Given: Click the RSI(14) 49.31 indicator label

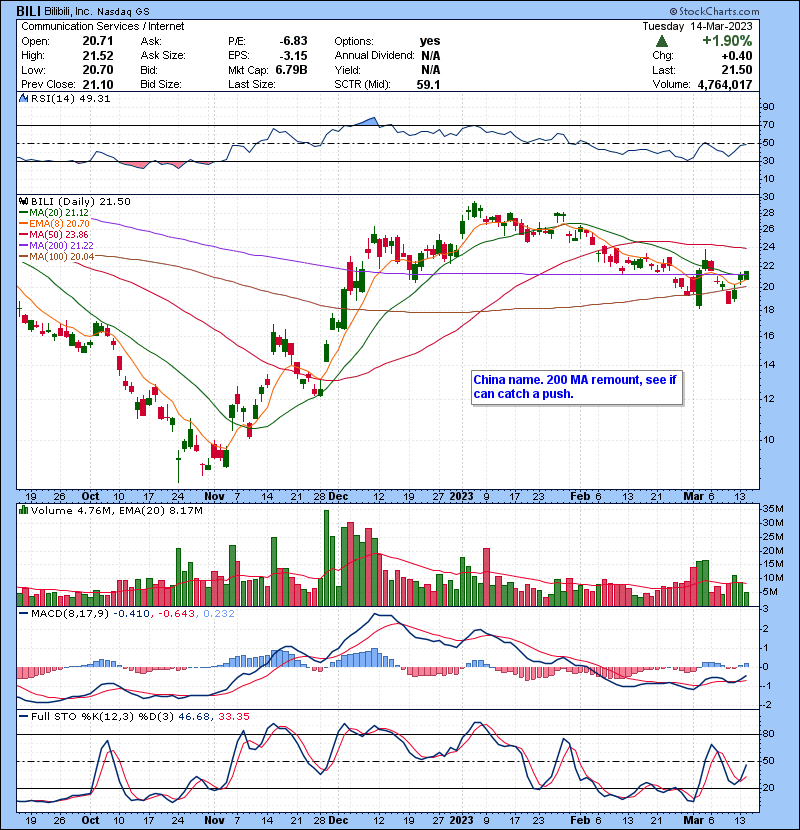Looking at the screenshot, I should click(x=70, y=98).
